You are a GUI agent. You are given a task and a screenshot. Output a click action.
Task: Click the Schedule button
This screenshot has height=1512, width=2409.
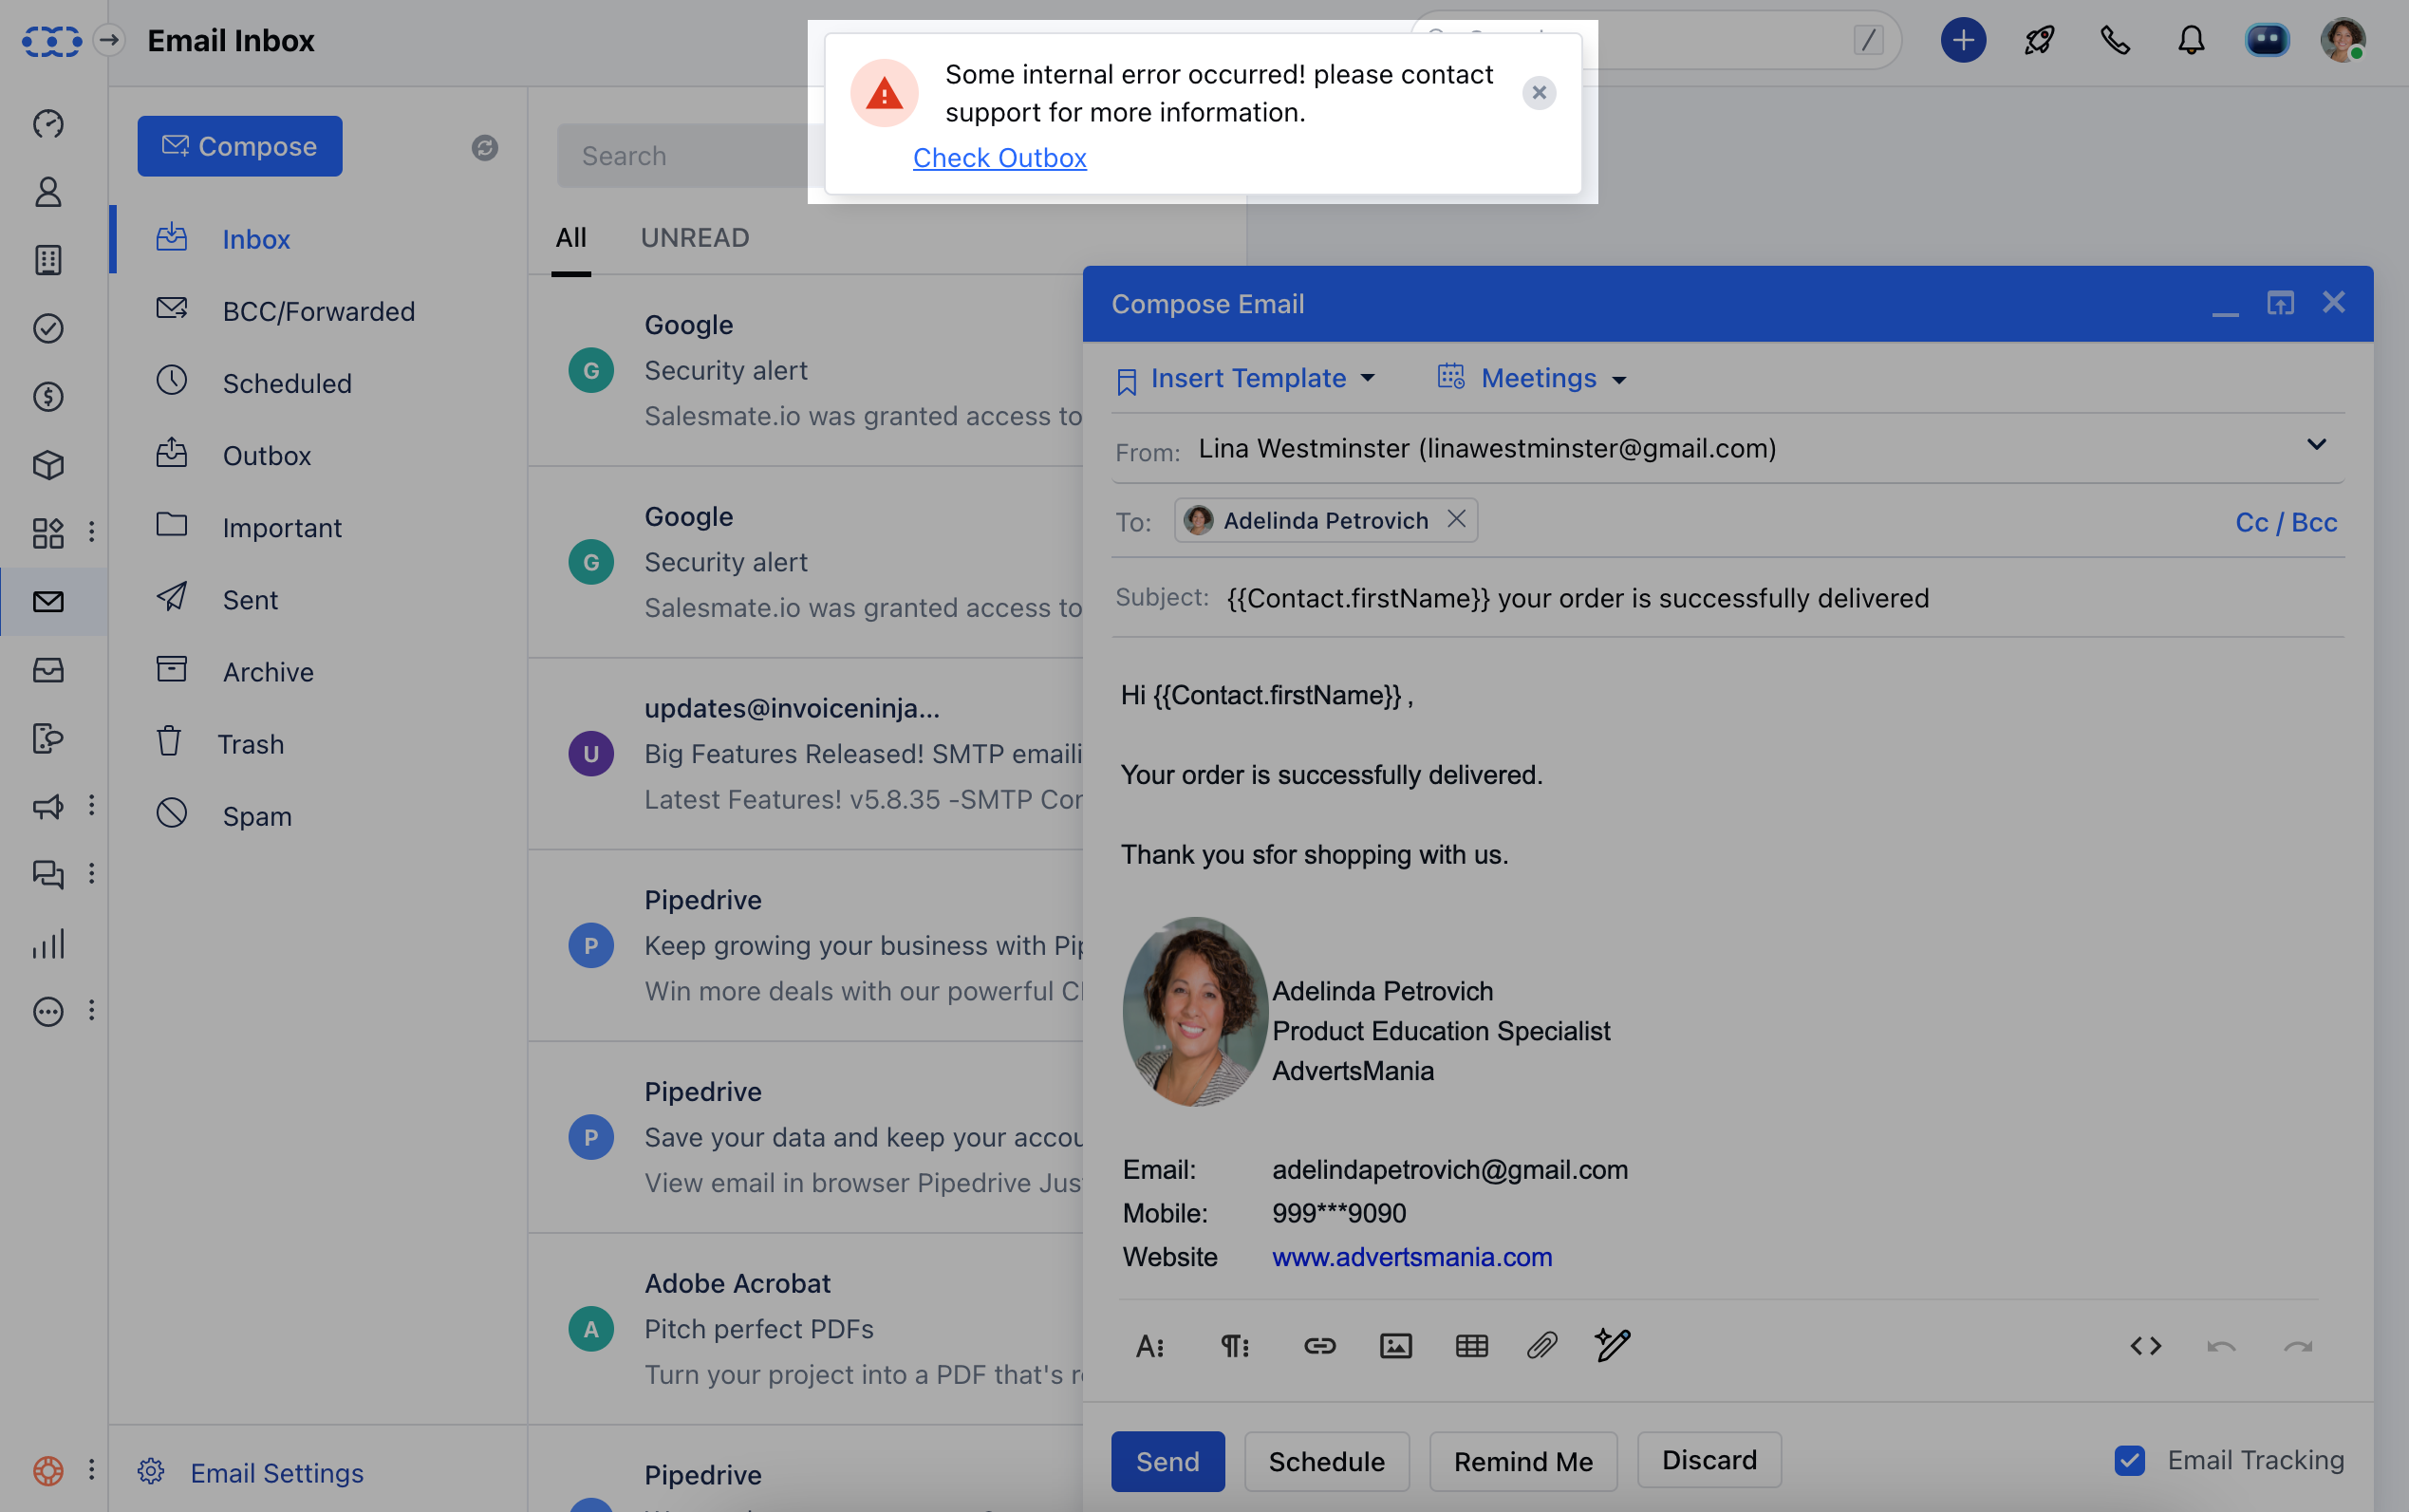1326,1461
